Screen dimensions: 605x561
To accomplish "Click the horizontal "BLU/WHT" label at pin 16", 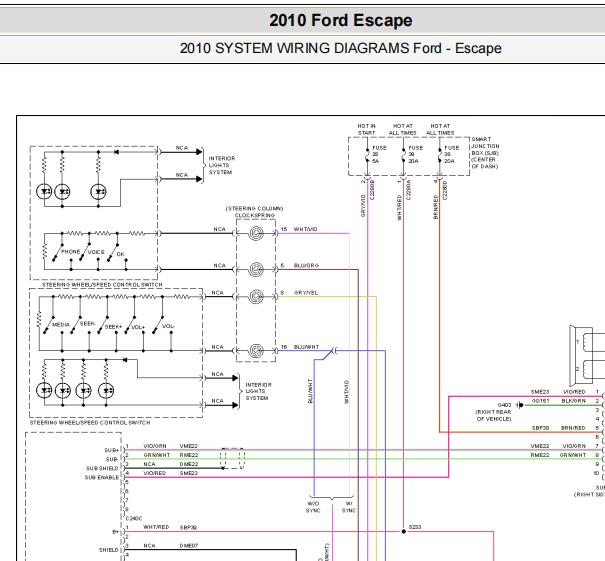I will click(x=306, y=347).
